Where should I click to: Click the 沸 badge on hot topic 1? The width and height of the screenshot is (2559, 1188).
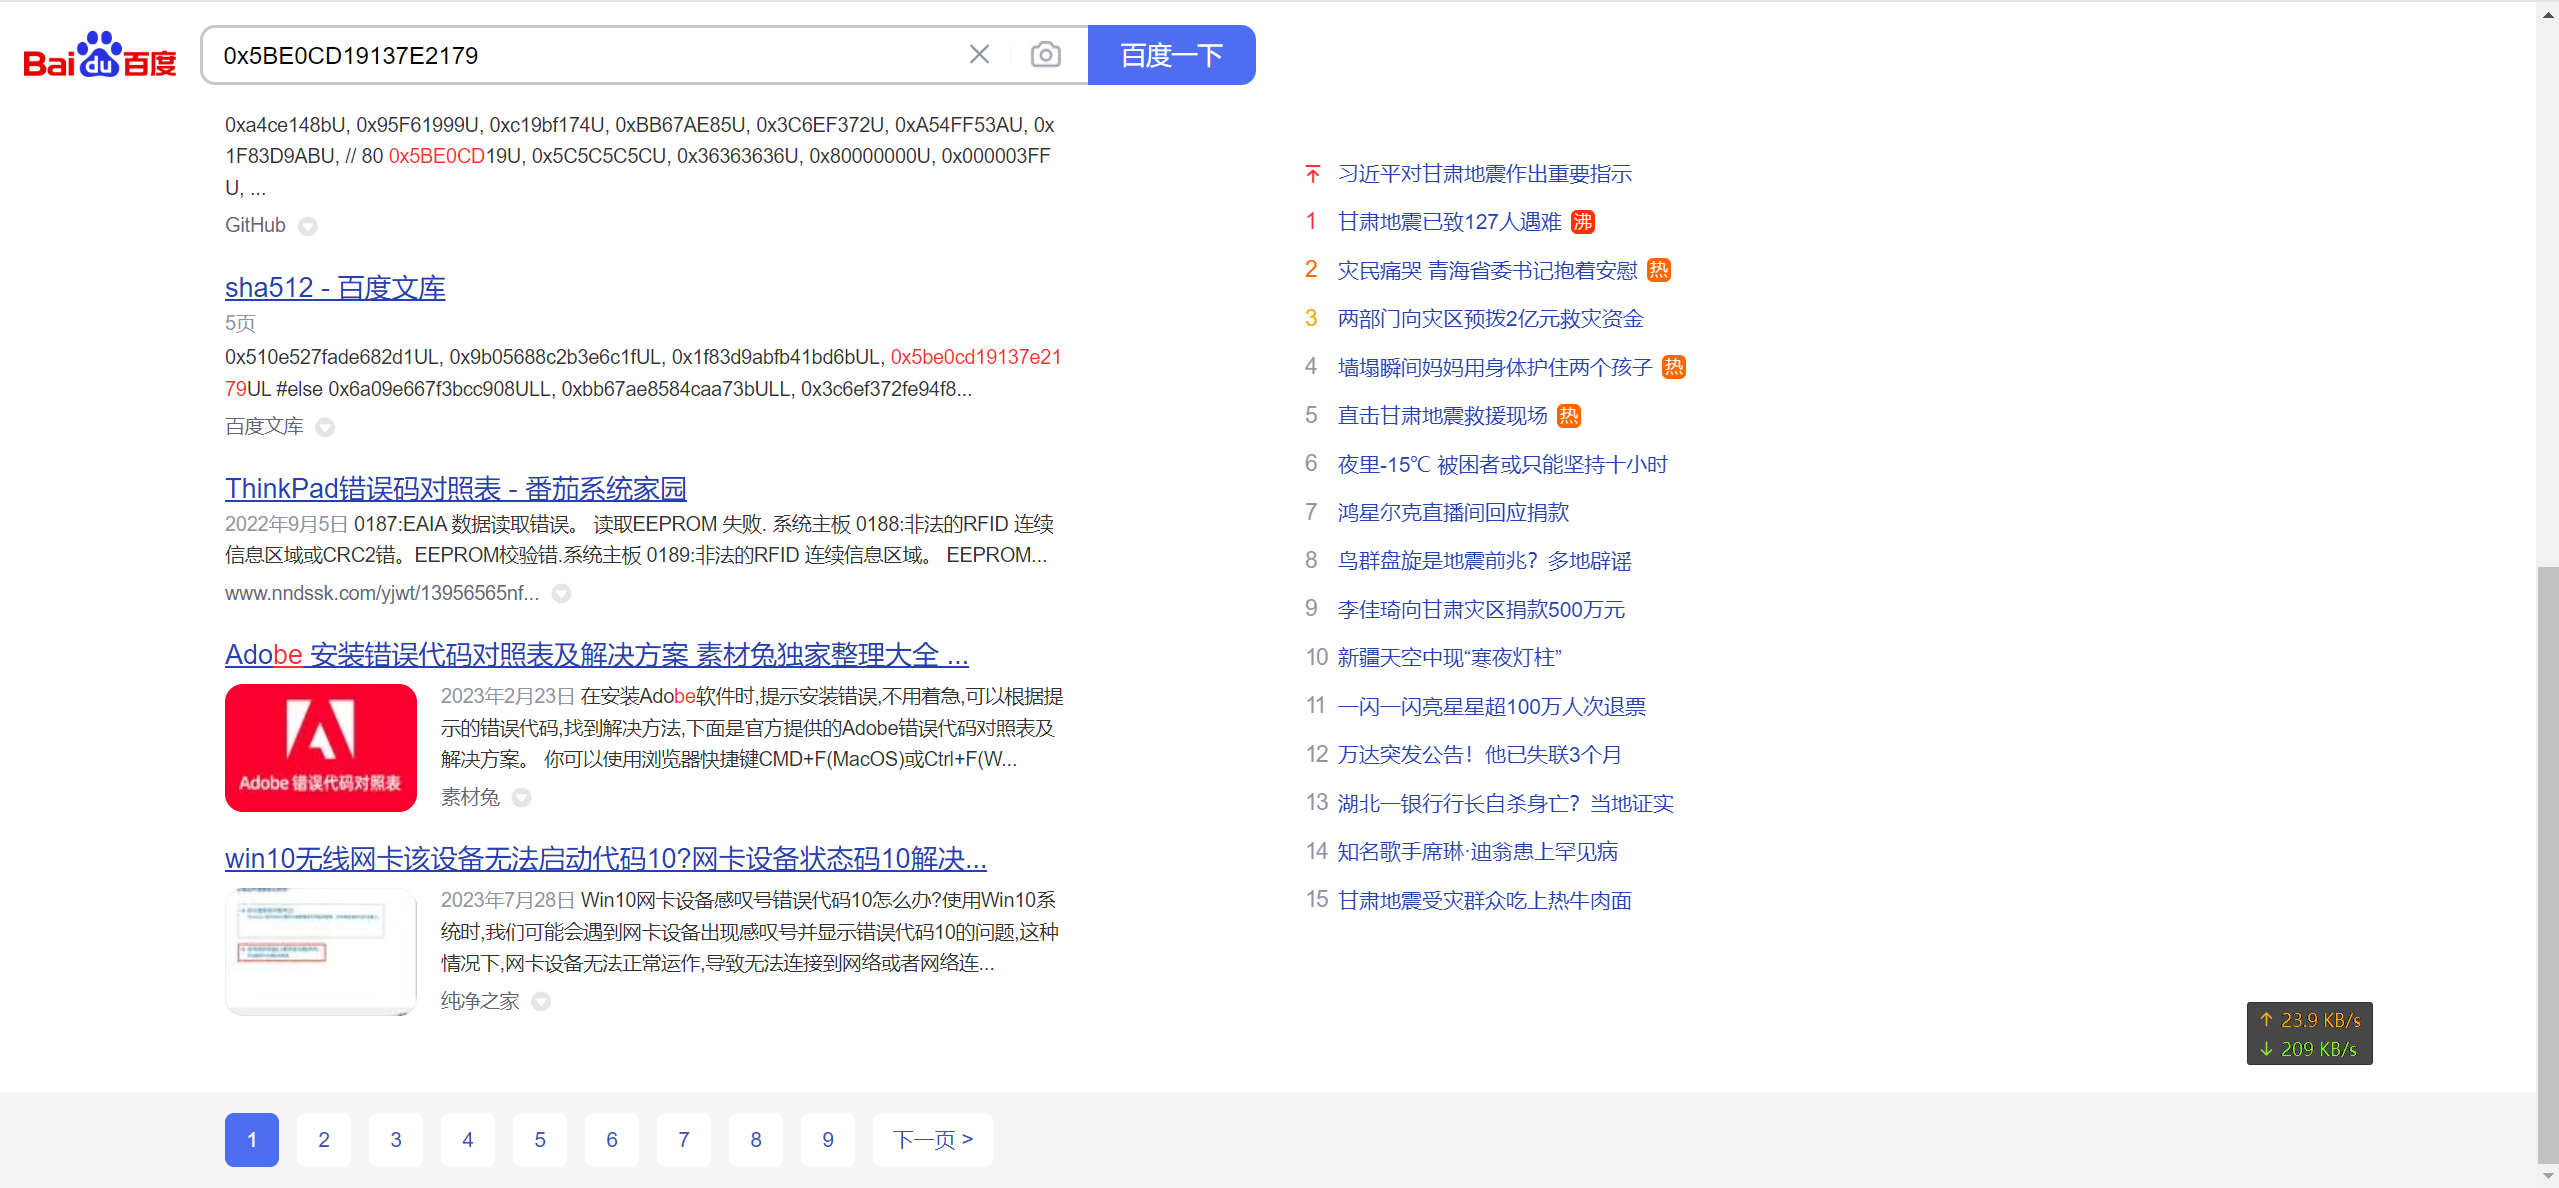[1582, 222]
